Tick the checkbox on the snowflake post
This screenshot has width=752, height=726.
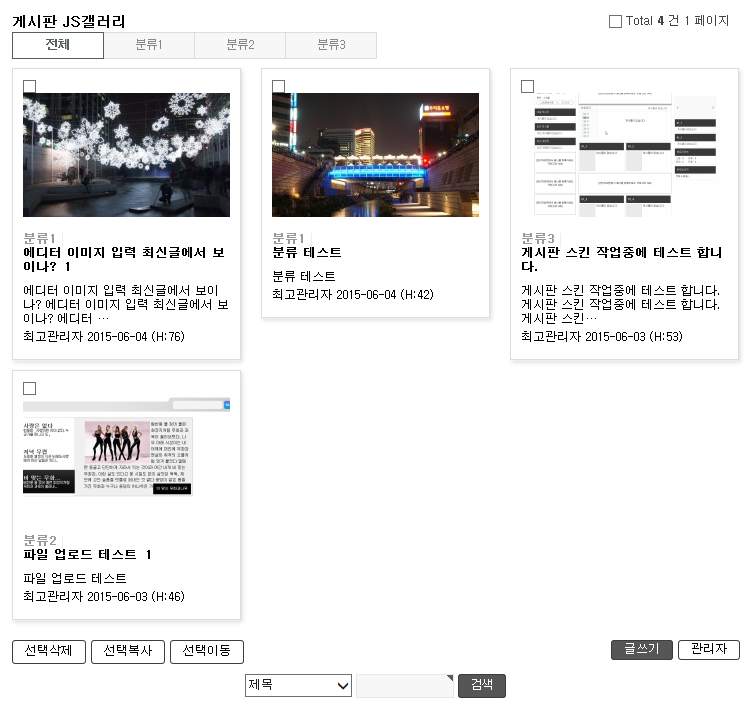click(29, 87)
